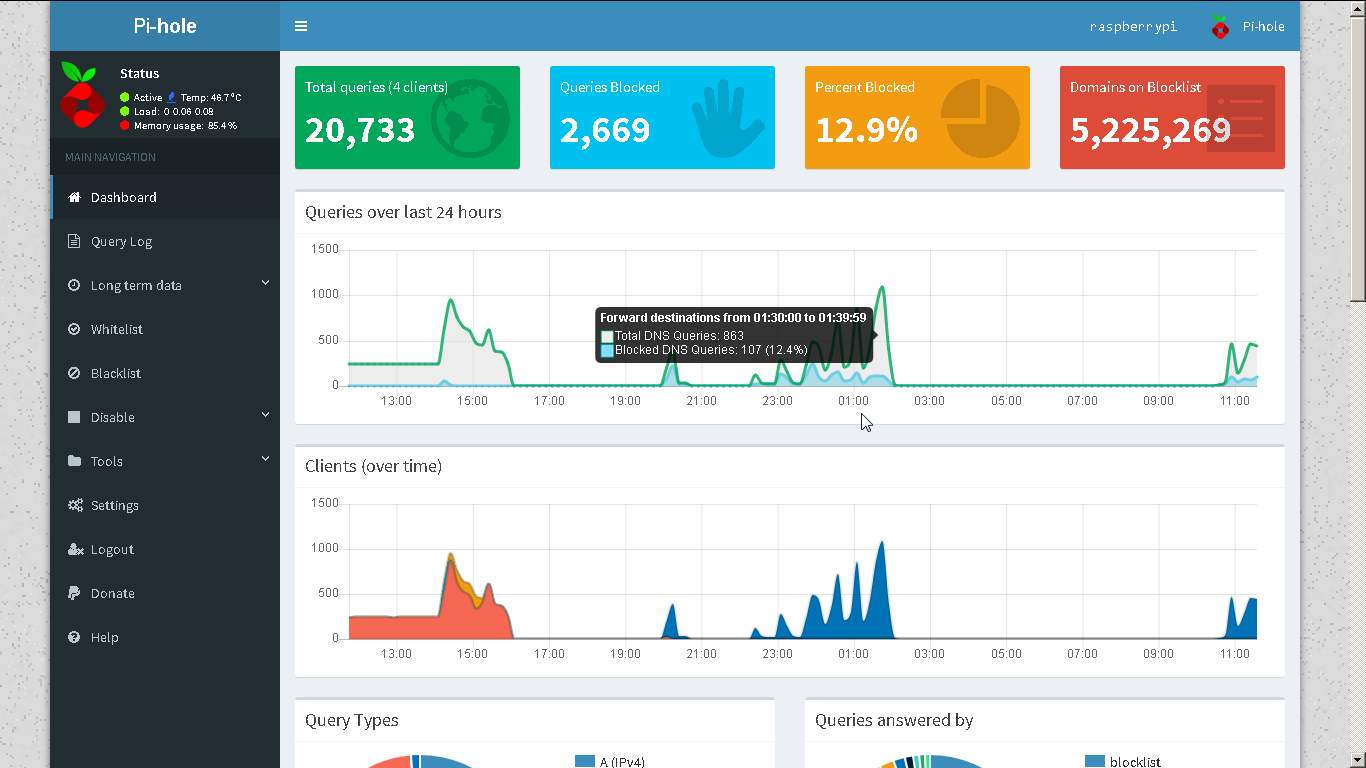
Task: Click the Whitelist check-circle icon
Action: (x=74, y=329)
